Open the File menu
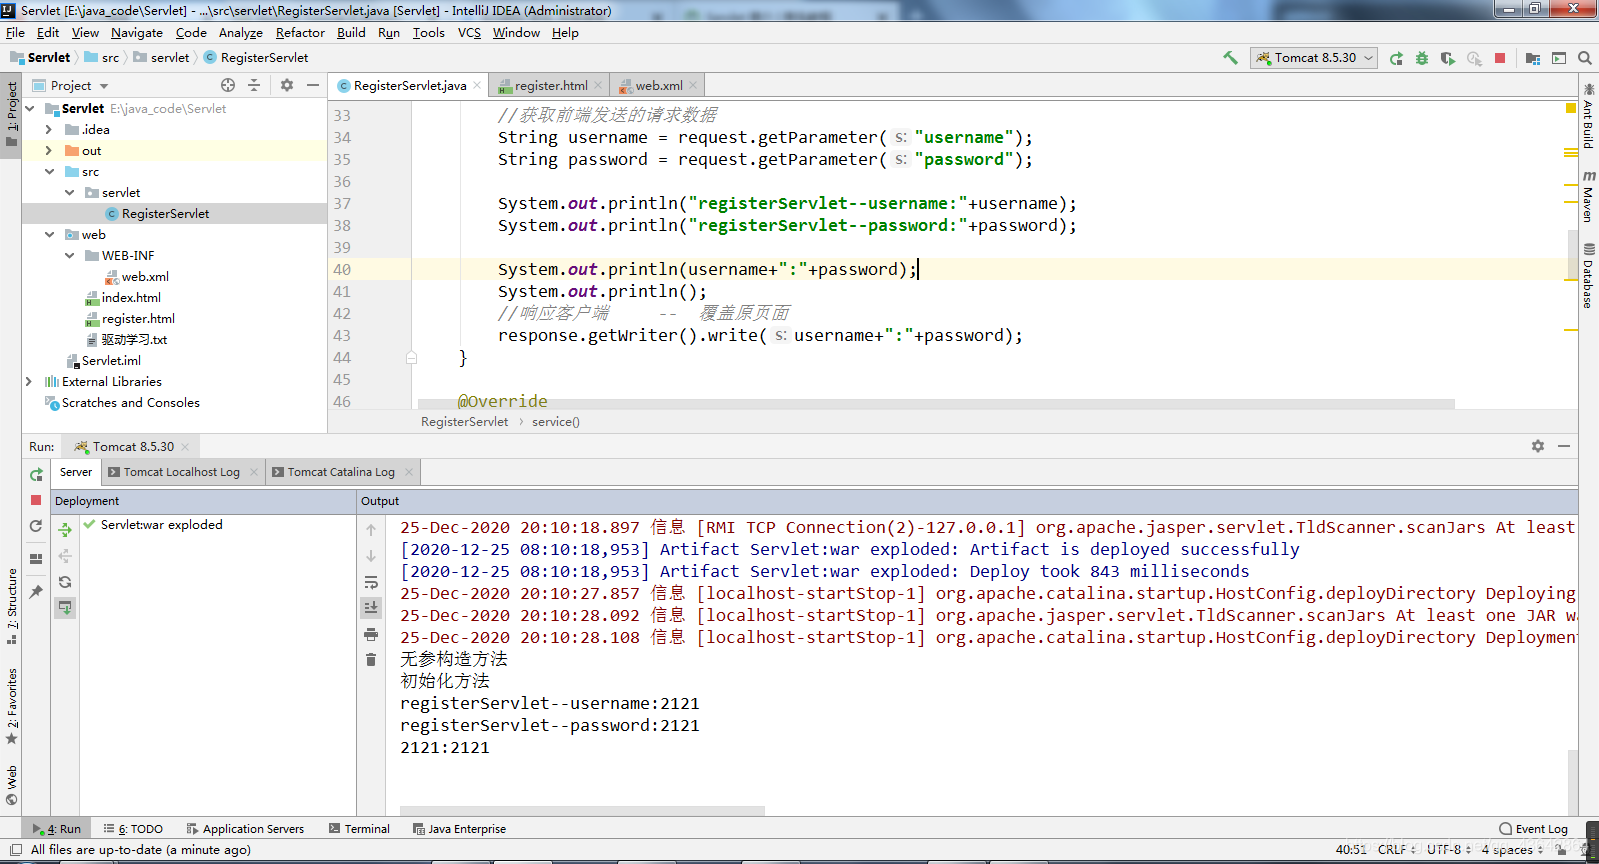Viewport: 1599px width, 864px height. click(16, 32)
